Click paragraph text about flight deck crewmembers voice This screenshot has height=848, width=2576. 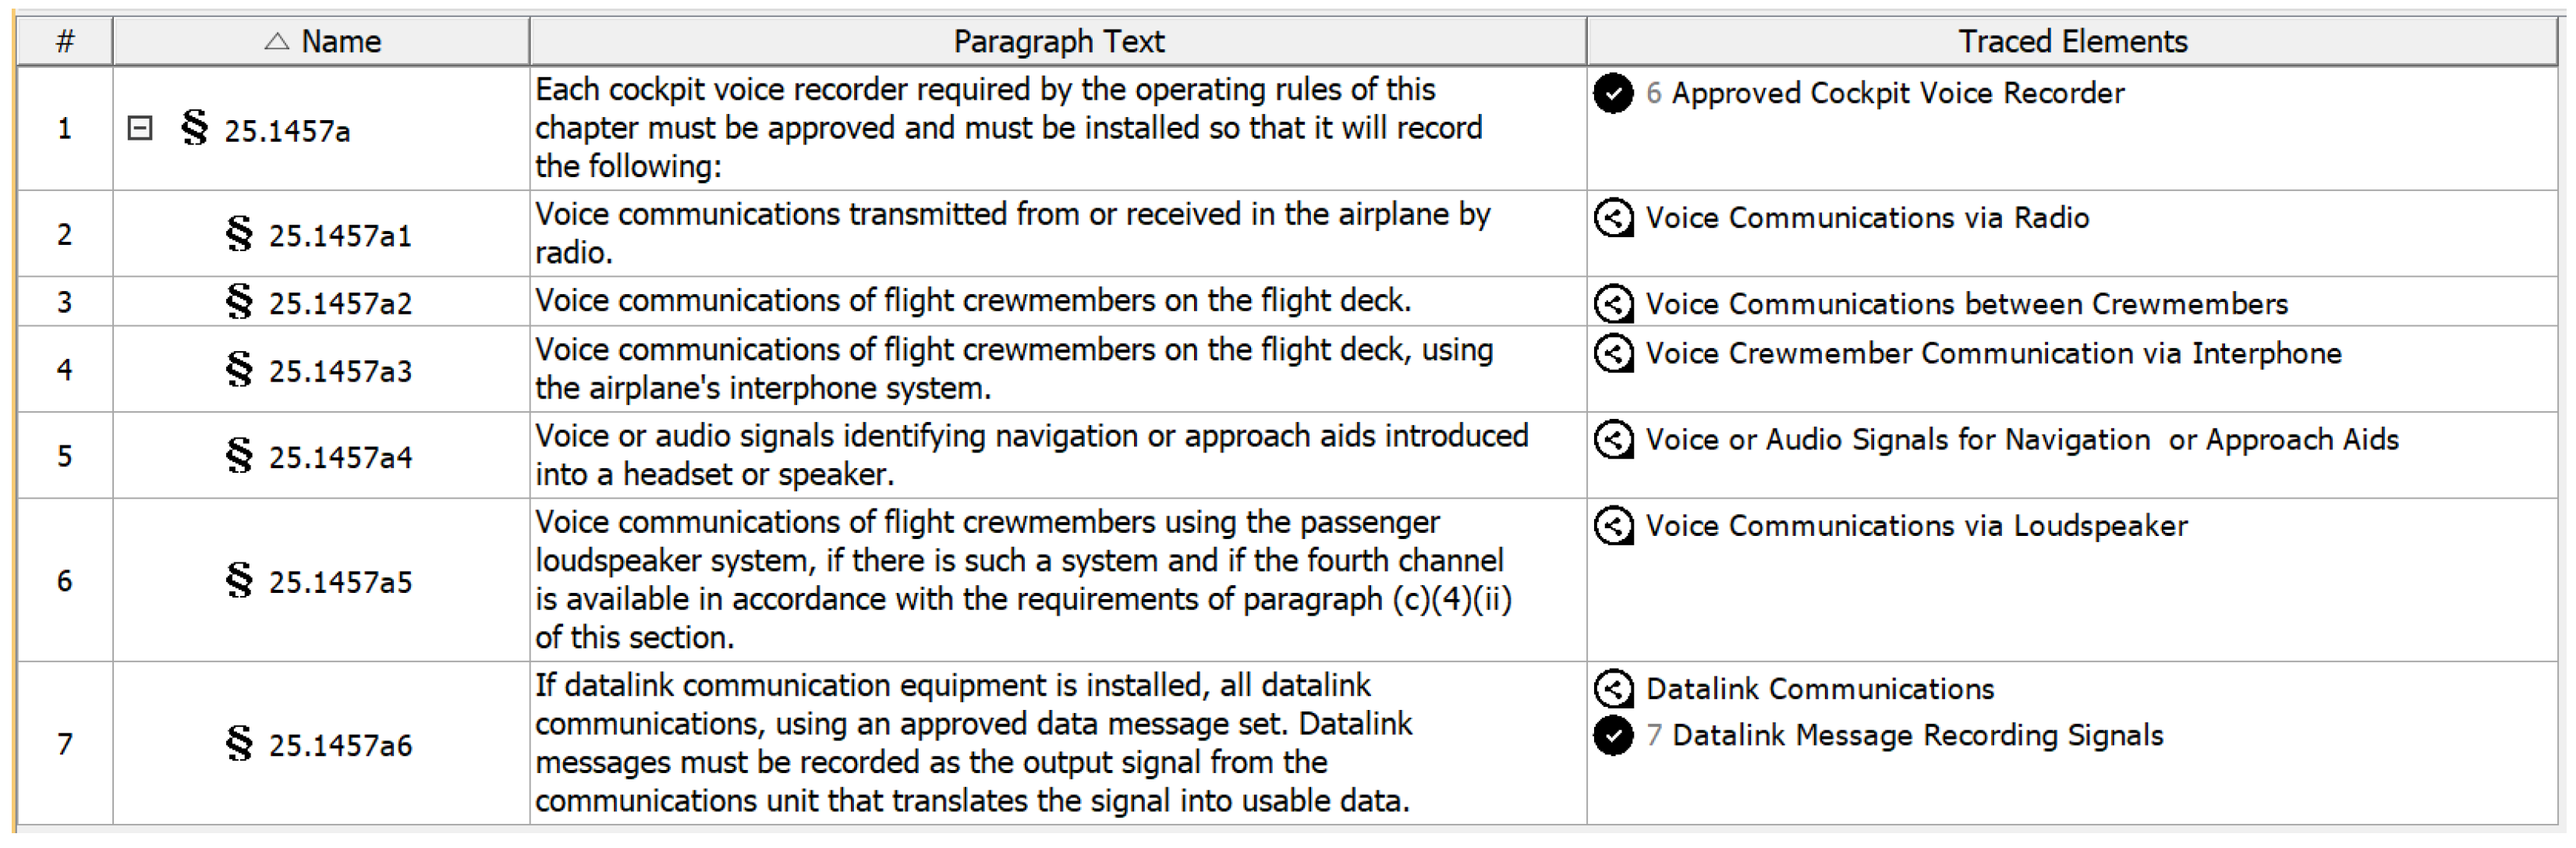tap(973, 301)
